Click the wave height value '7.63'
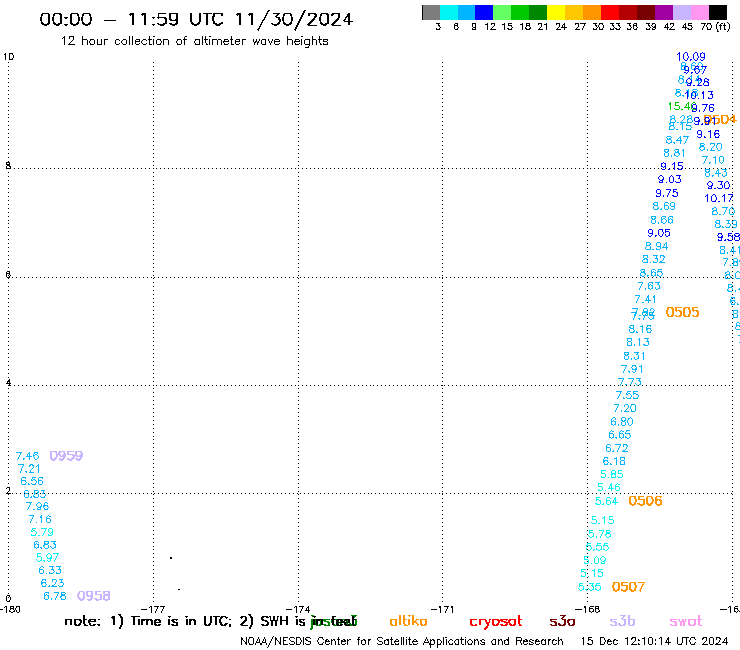The image size is (740, 650). (x=649, y=286)
